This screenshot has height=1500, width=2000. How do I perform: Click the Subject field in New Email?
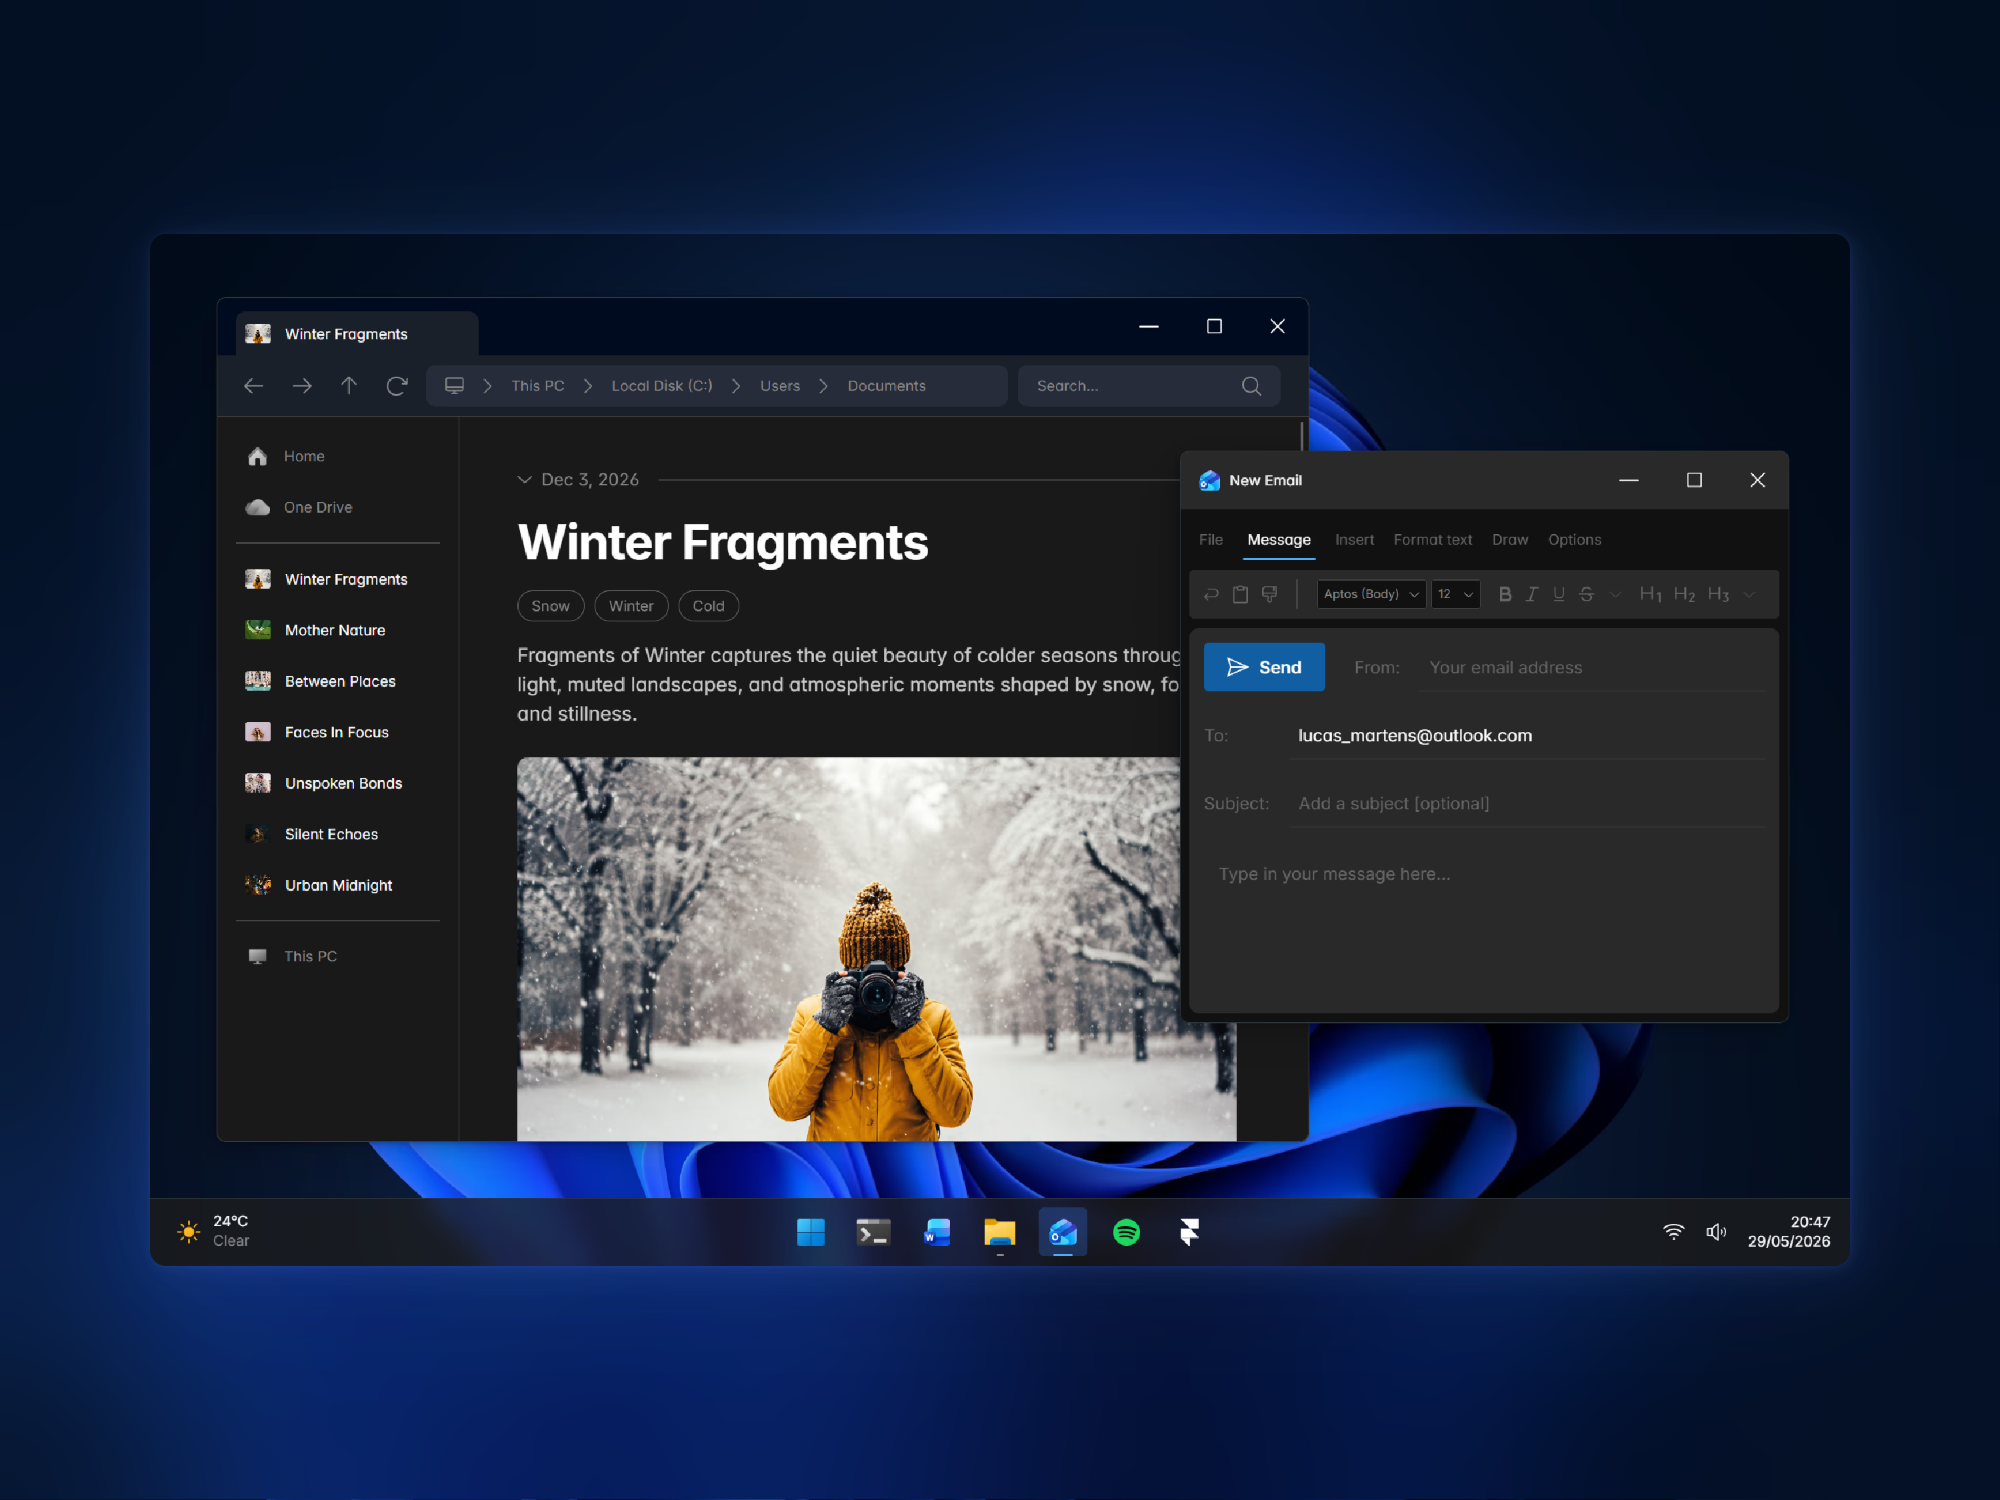point(1527,804)
